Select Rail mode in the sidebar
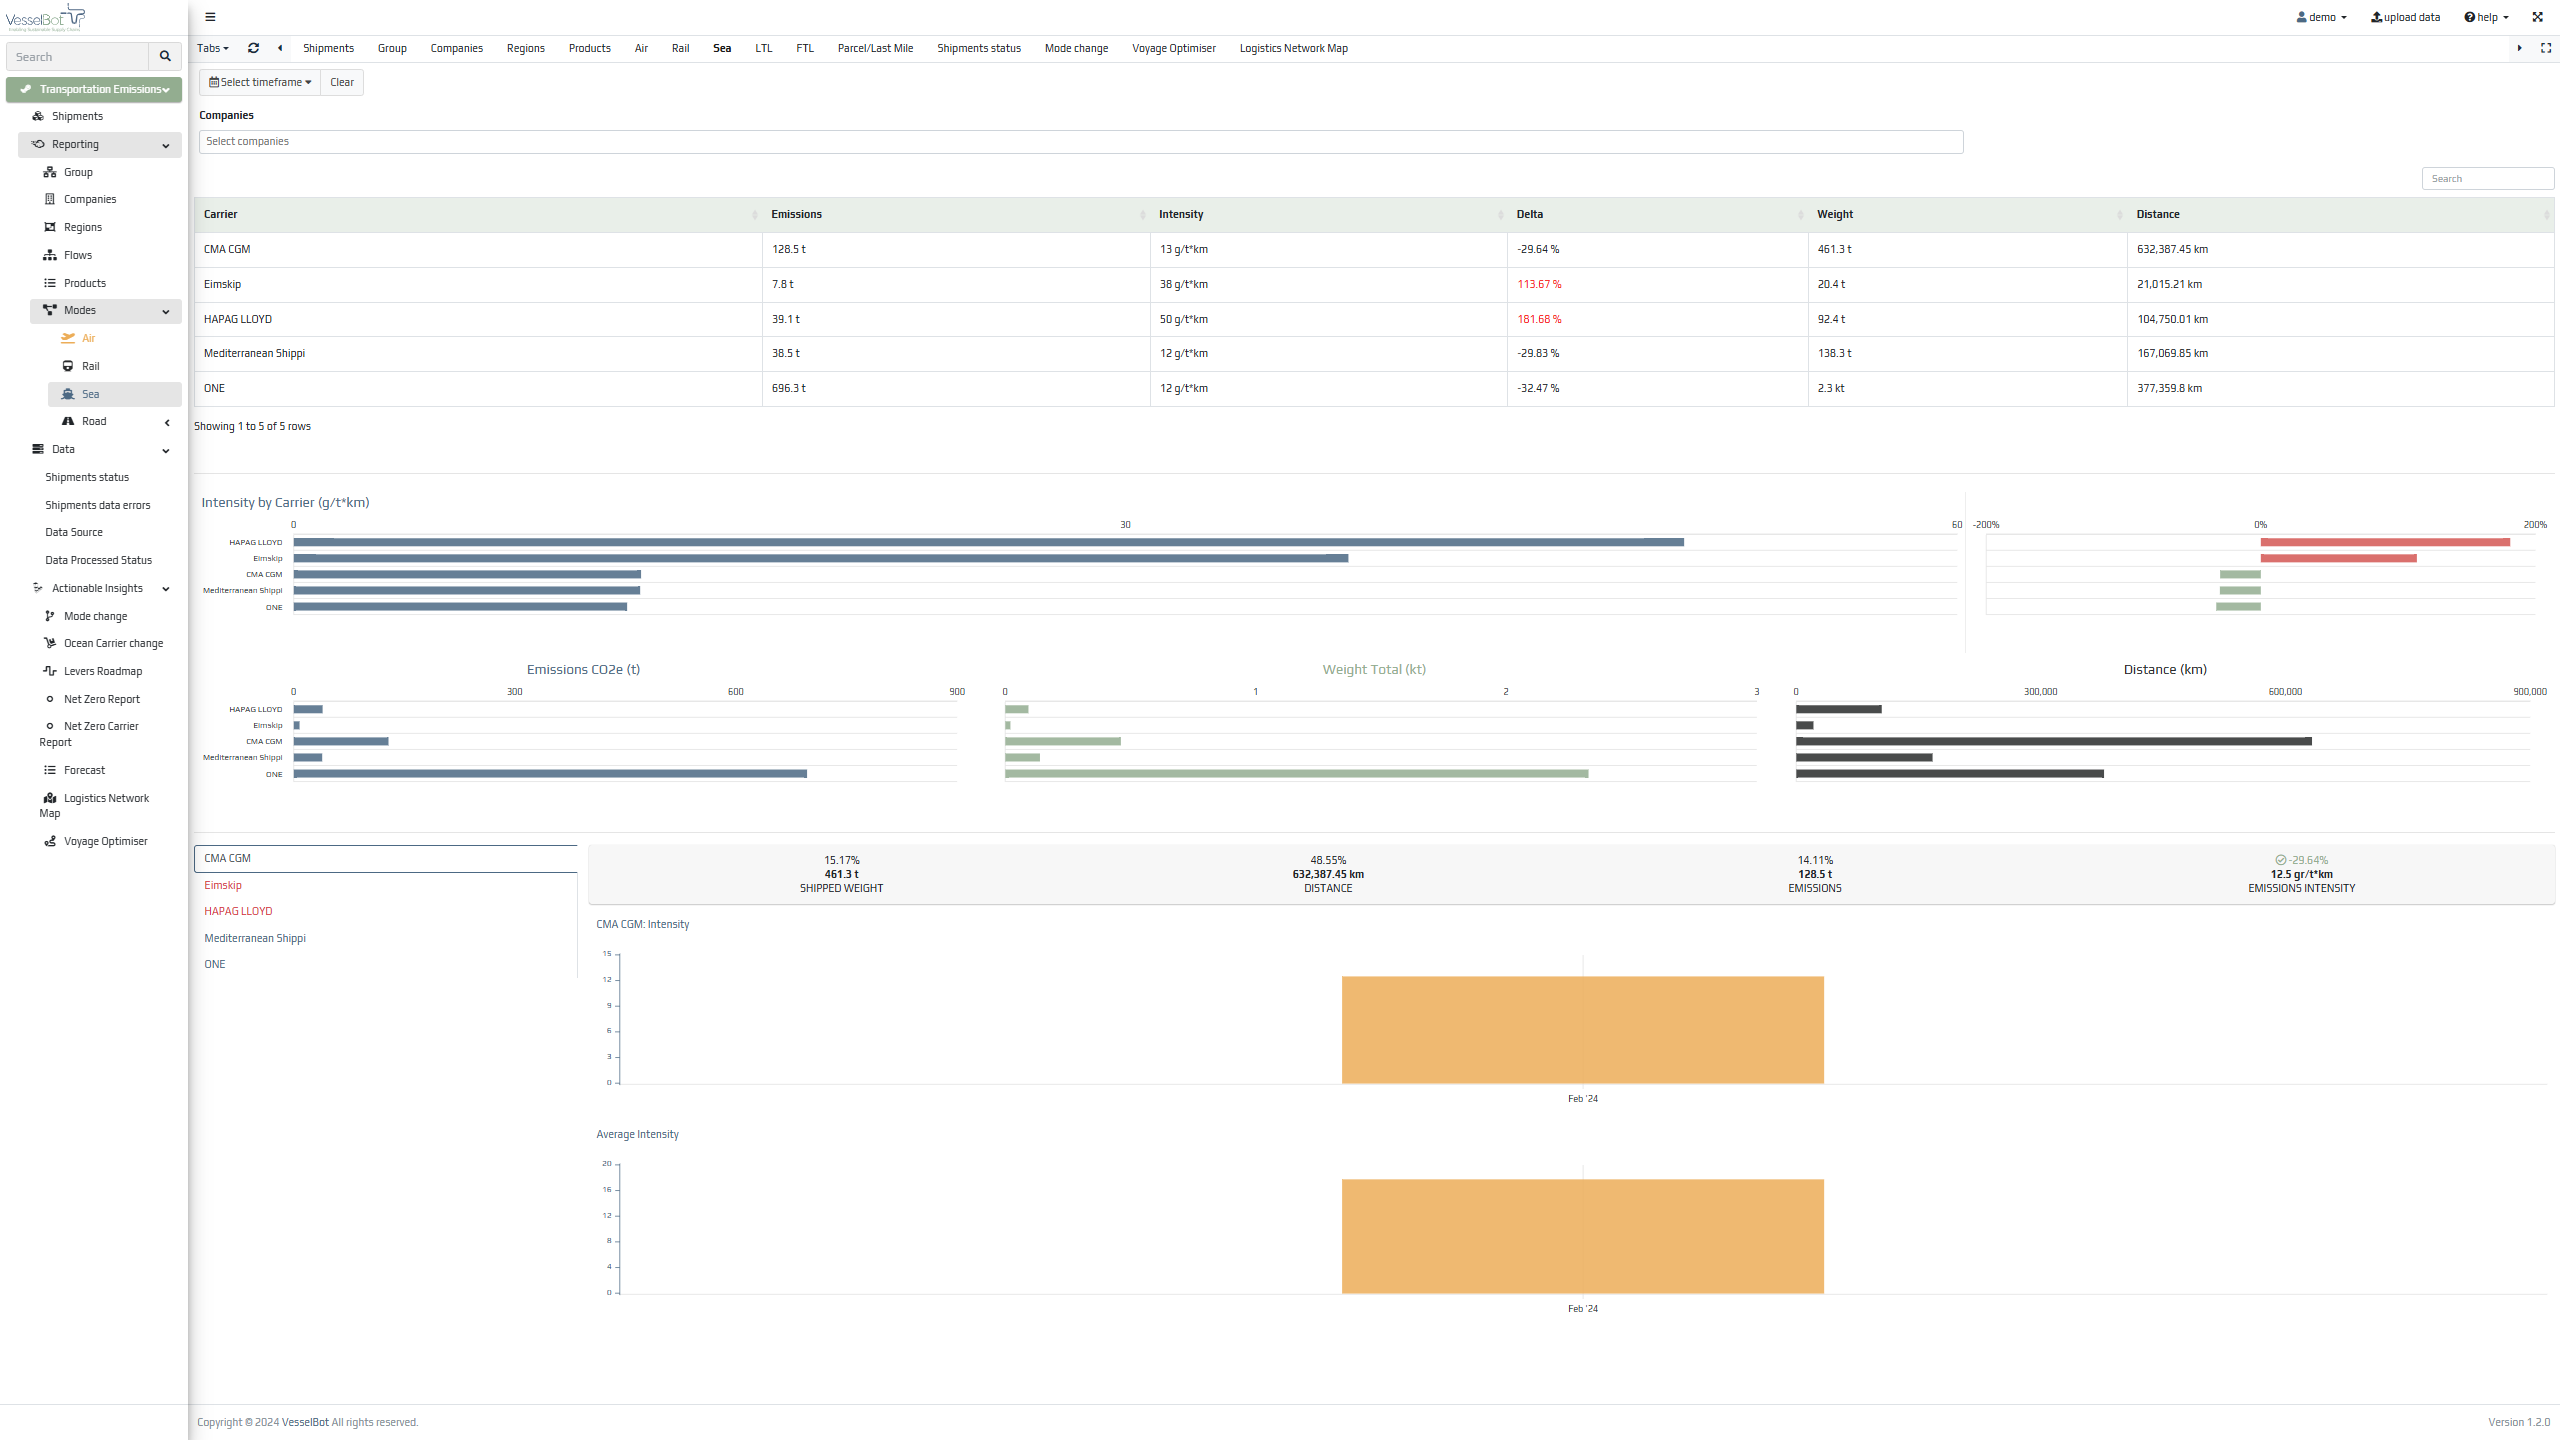Screen dimensions: 2560x1440 click(90, 366)
